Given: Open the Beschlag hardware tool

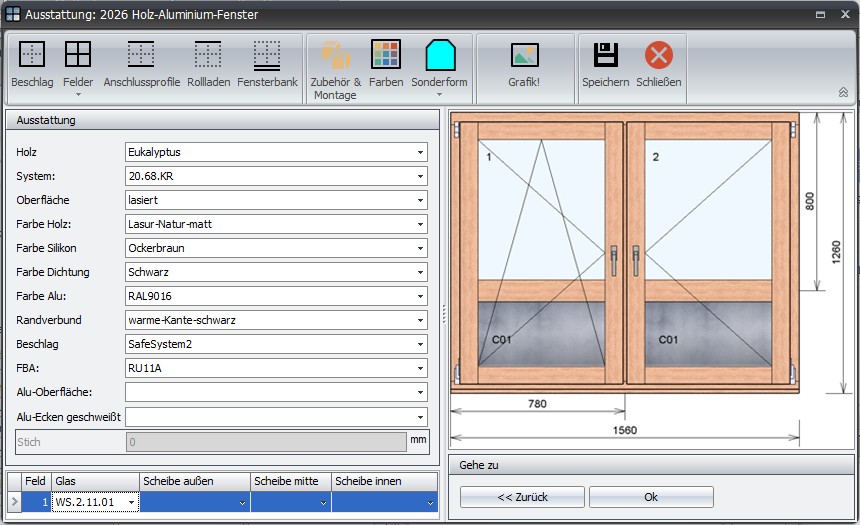Looking at the screenshot, I should (32, 54).
